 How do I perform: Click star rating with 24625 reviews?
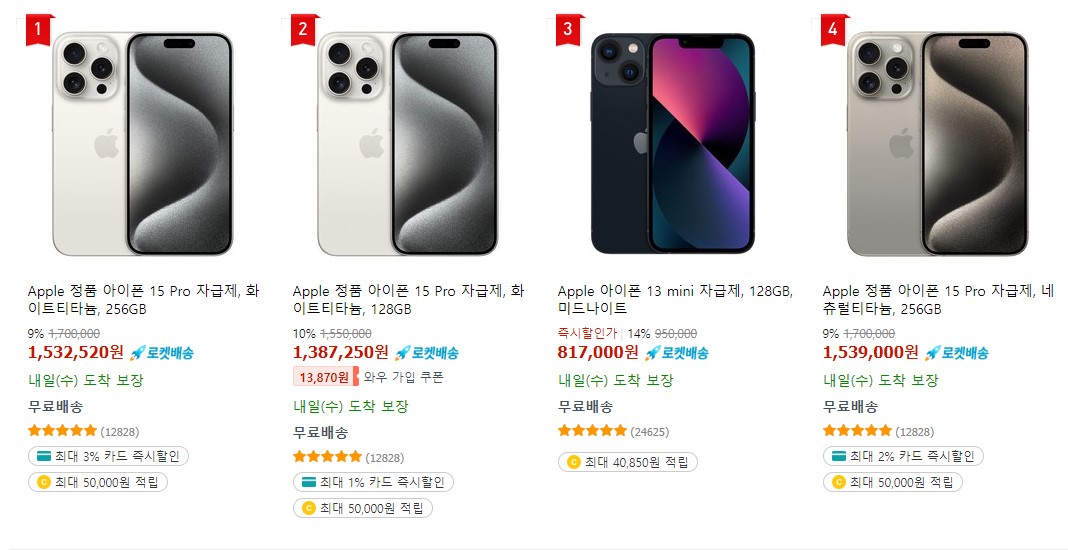point(592,431)
